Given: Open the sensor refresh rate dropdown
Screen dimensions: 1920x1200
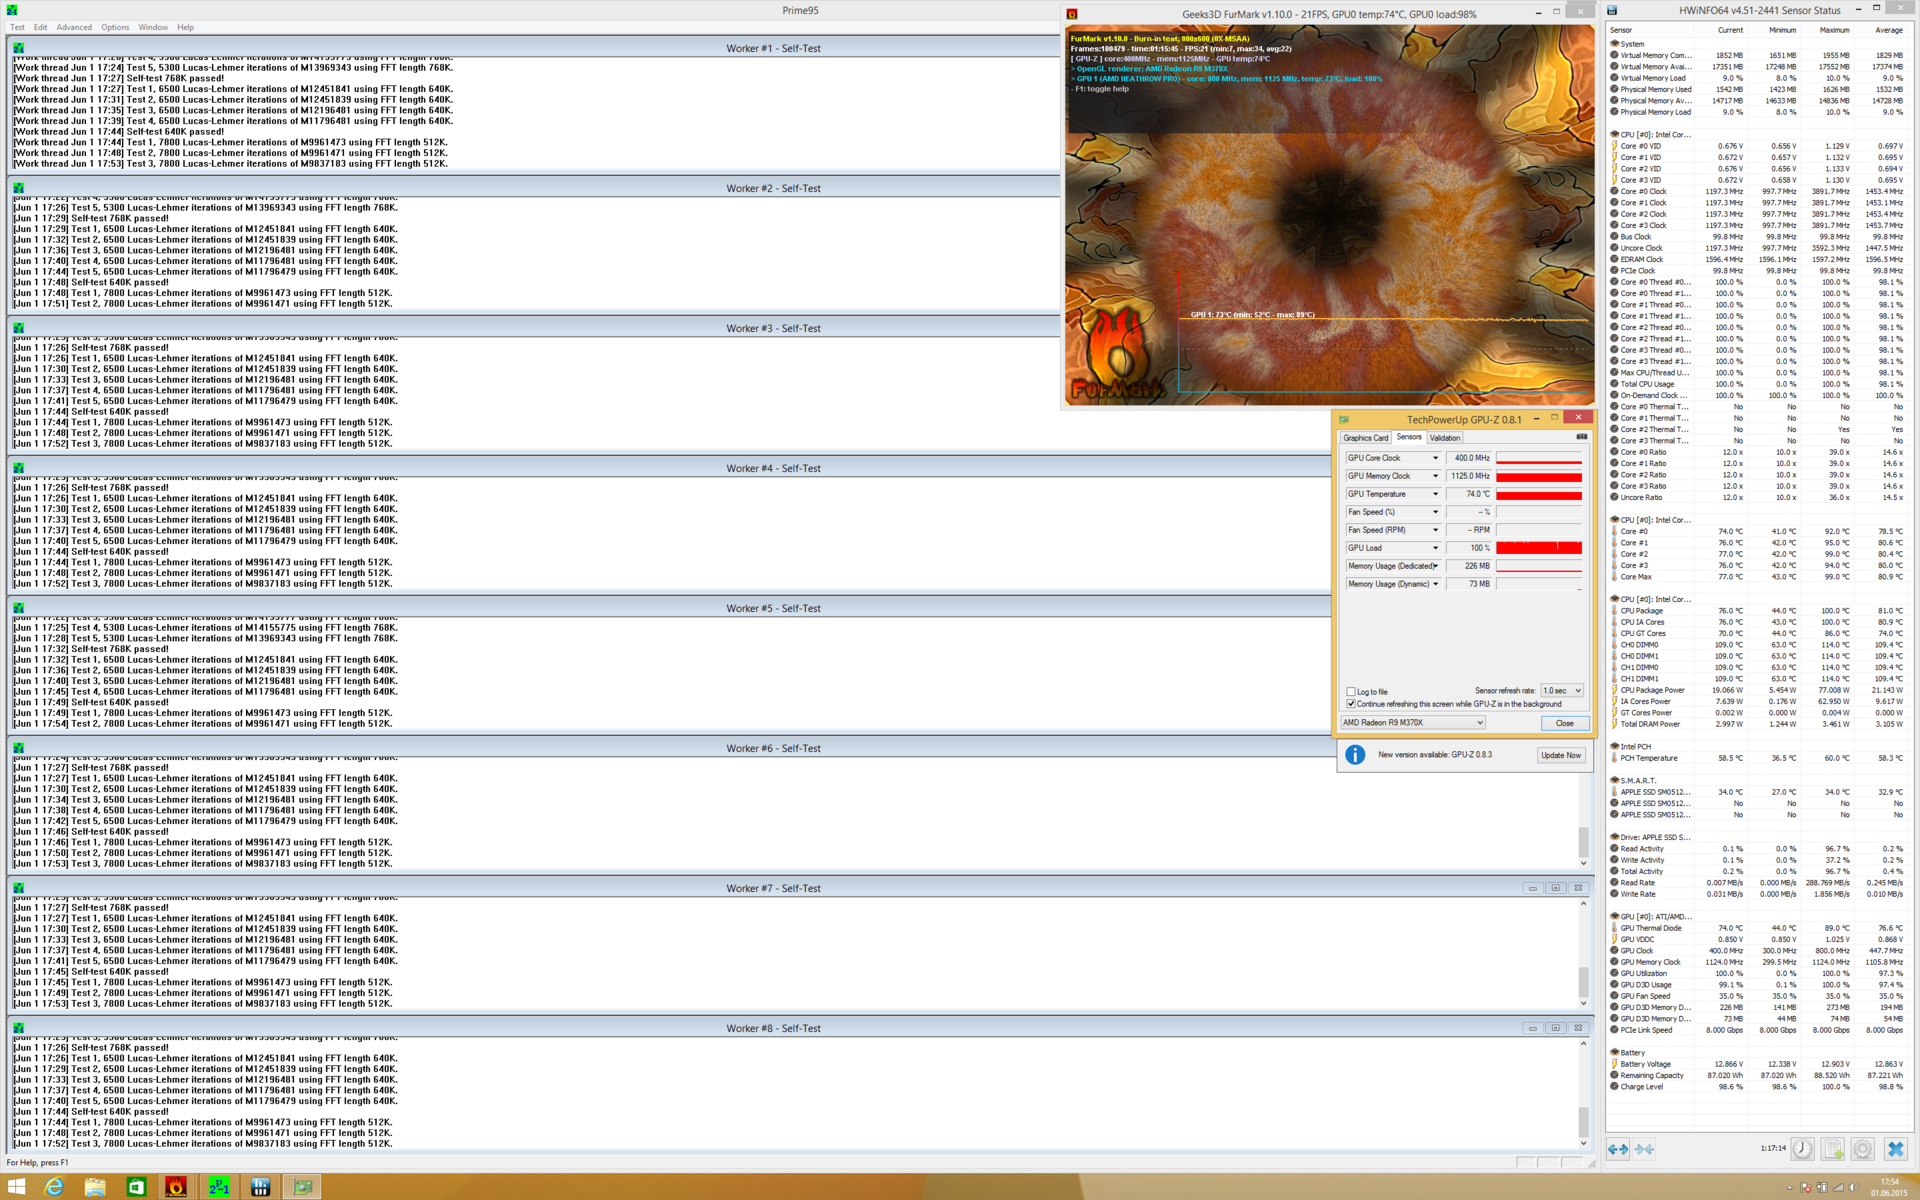Looking at the screenshot, I should 1562,691.
